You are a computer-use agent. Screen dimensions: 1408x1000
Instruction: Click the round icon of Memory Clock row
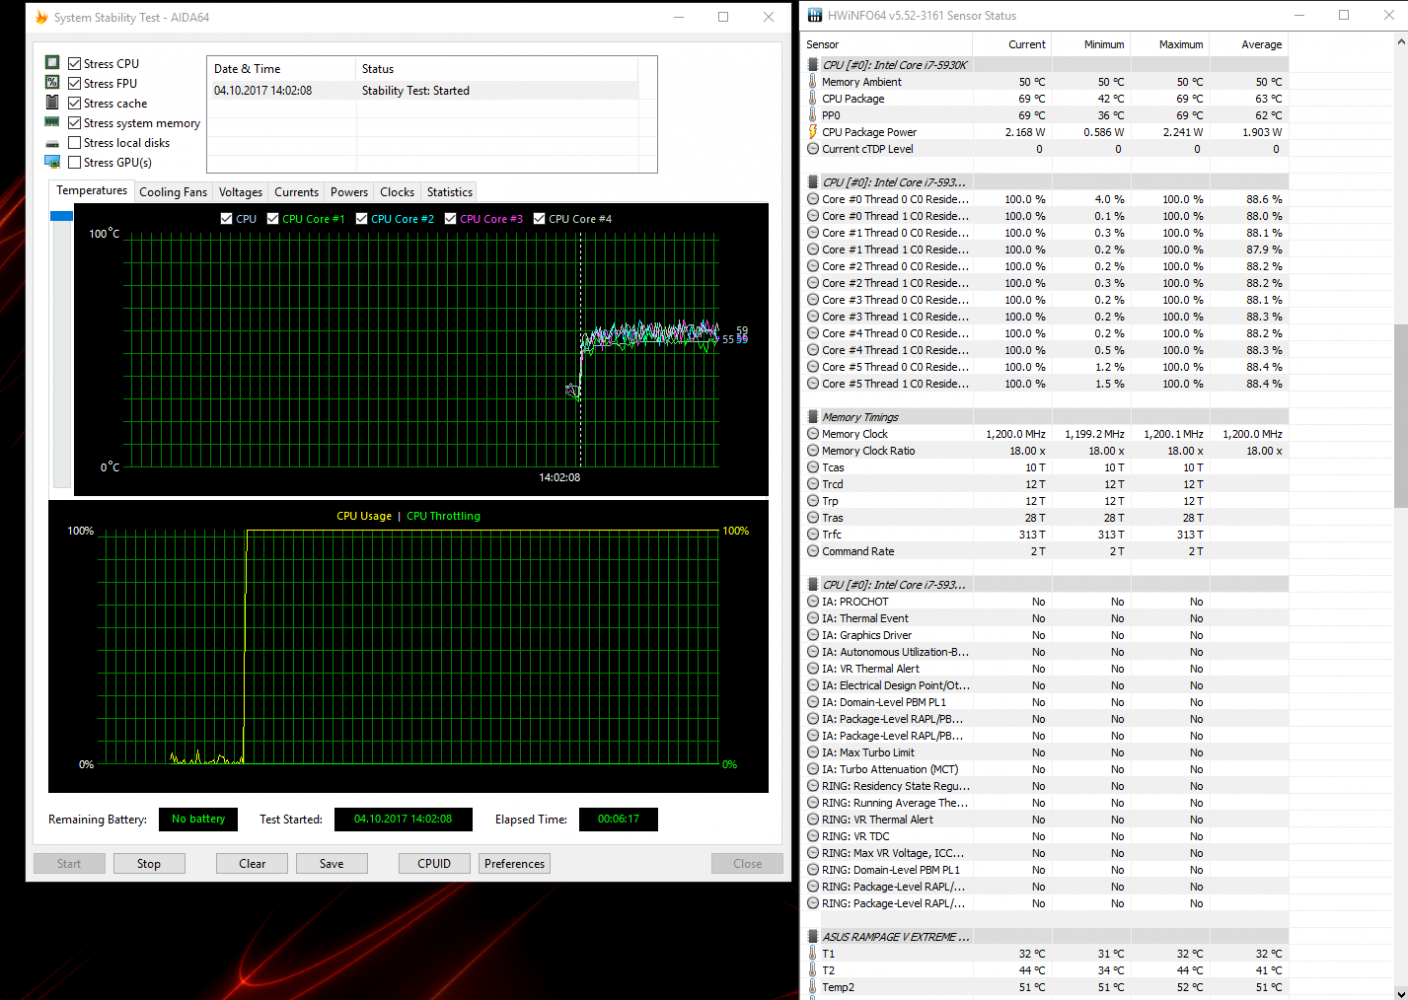(x=812, y=434)
